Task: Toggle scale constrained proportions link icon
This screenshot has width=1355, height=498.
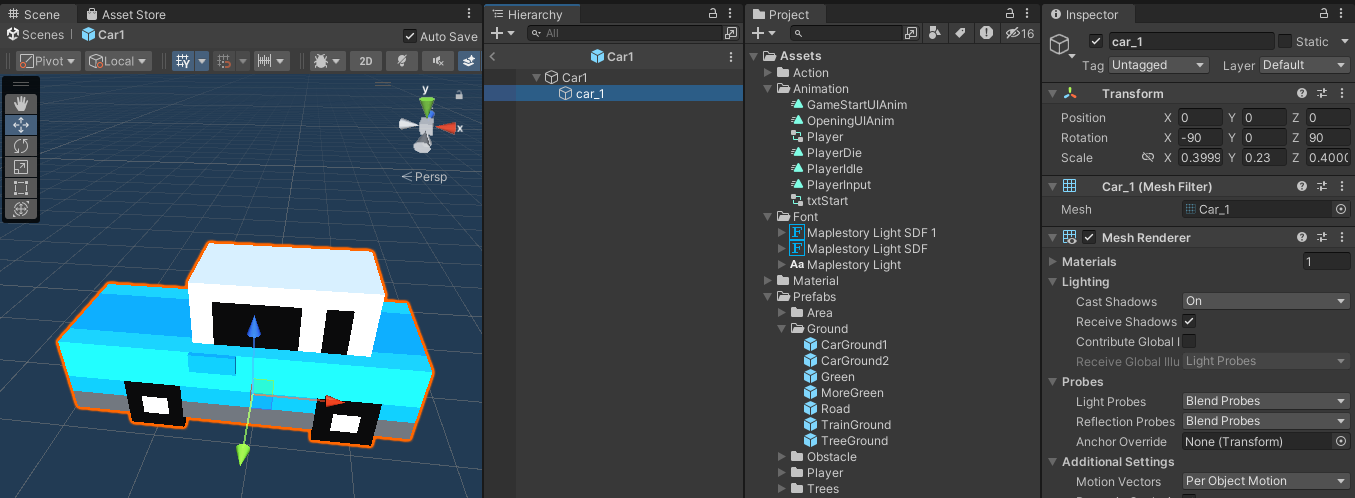Action: tap(1148, 158)
